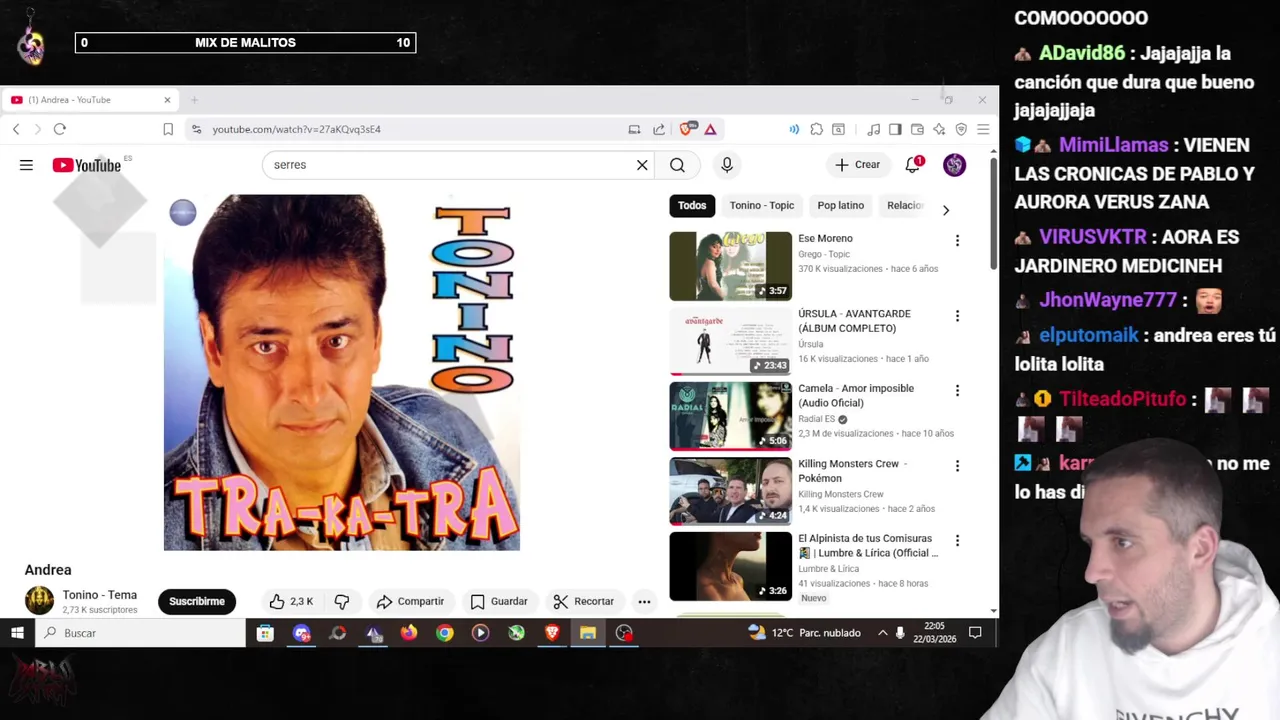Click the Compartir button
Image resolution: width=1280 pixels, height=720 pixels.
point(410,601)
